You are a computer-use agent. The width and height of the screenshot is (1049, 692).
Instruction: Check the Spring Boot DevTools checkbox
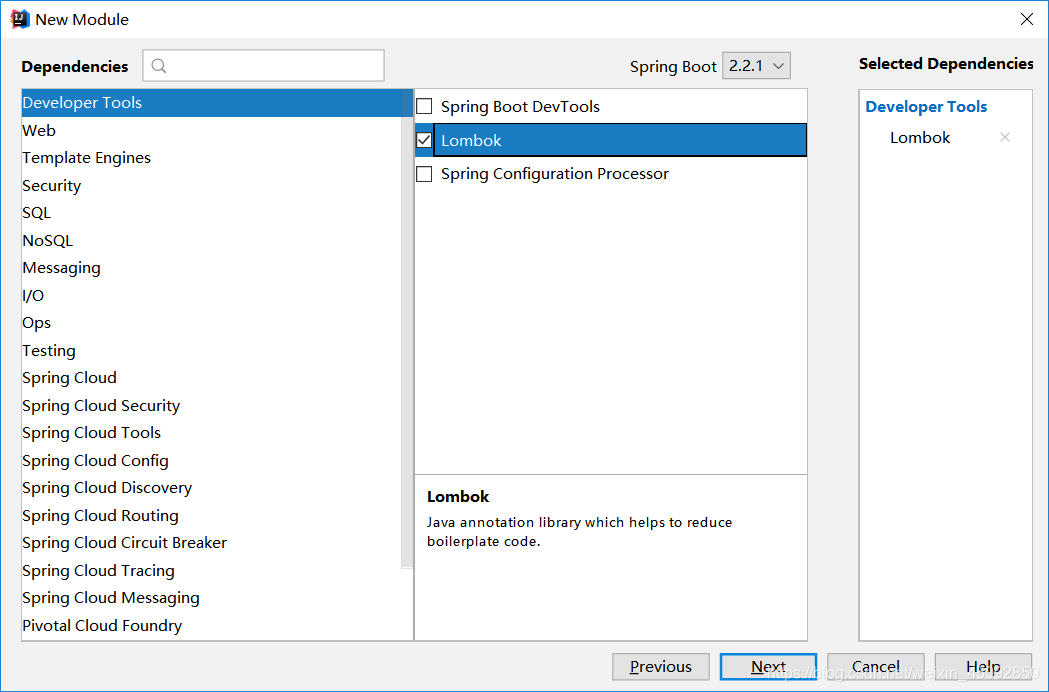[424, 106]
